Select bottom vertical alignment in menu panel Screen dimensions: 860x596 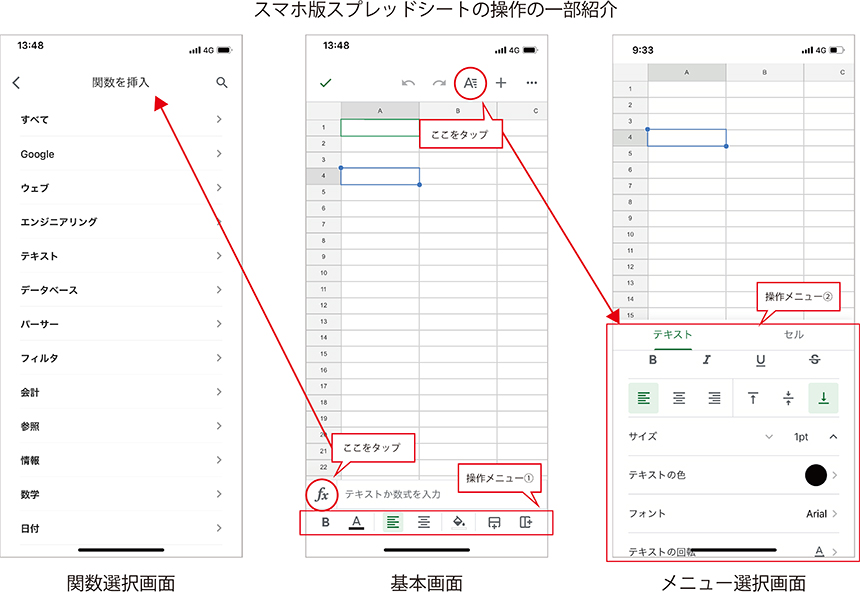coord(823,398)
